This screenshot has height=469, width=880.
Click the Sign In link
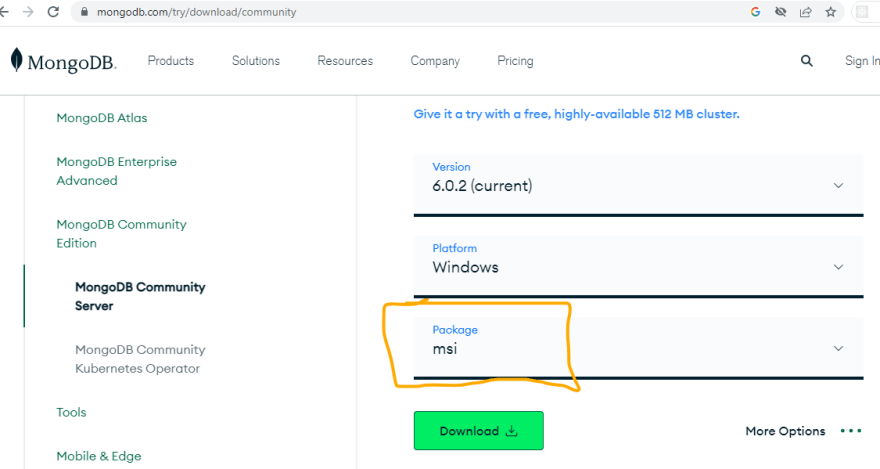pyautogui.click(x=862, y=61)
